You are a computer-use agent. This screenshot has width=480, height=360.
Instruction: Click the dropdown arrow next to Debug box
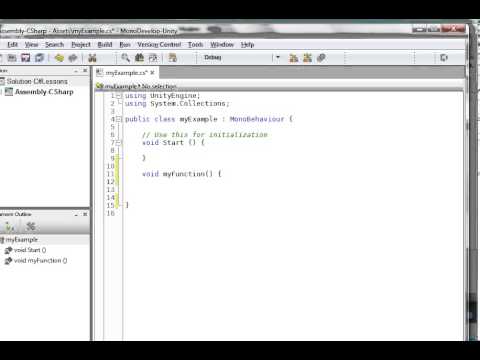[278, 58]
